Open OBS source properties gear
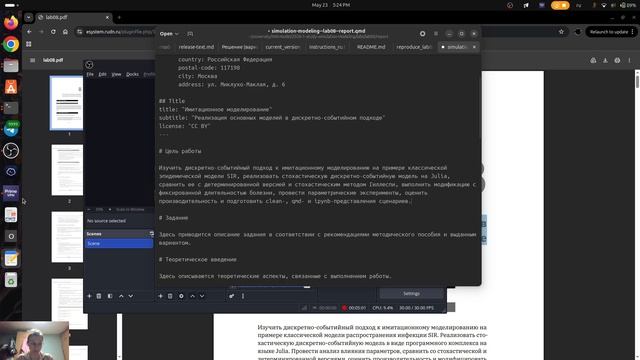 pos(181,296)
